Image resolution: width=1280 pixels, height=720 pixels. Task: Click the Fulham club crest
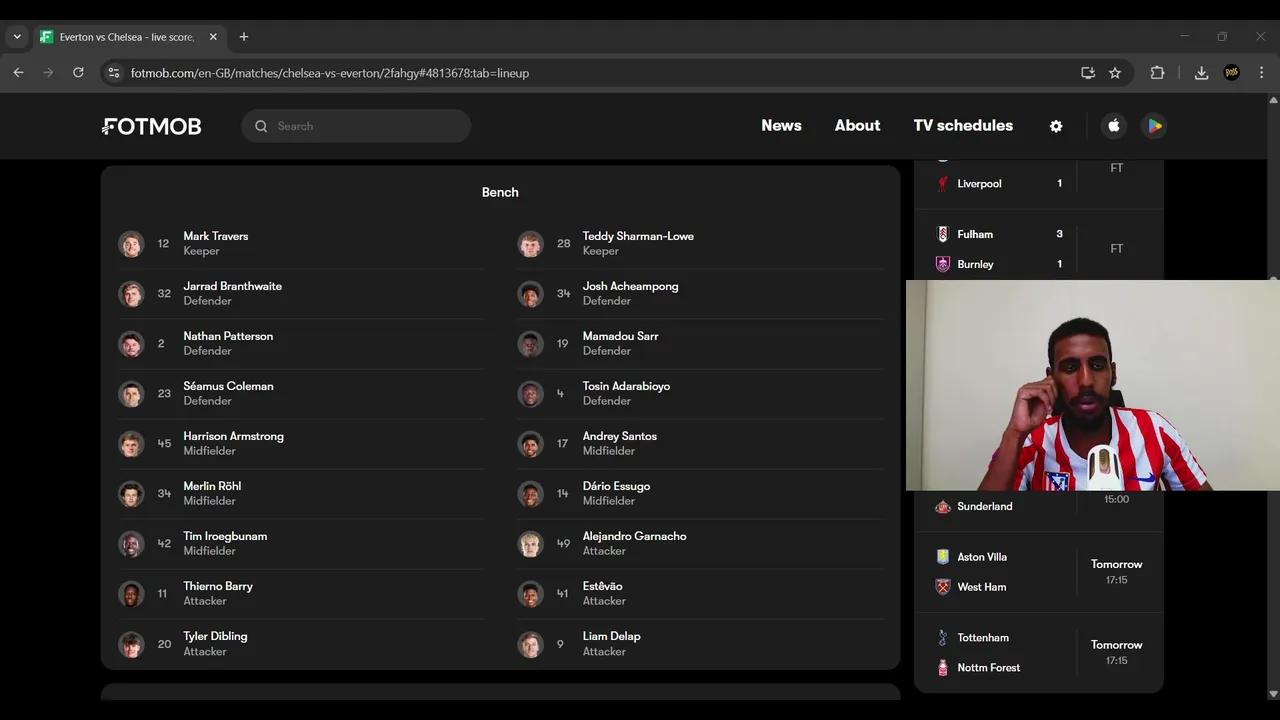(942, 234)
